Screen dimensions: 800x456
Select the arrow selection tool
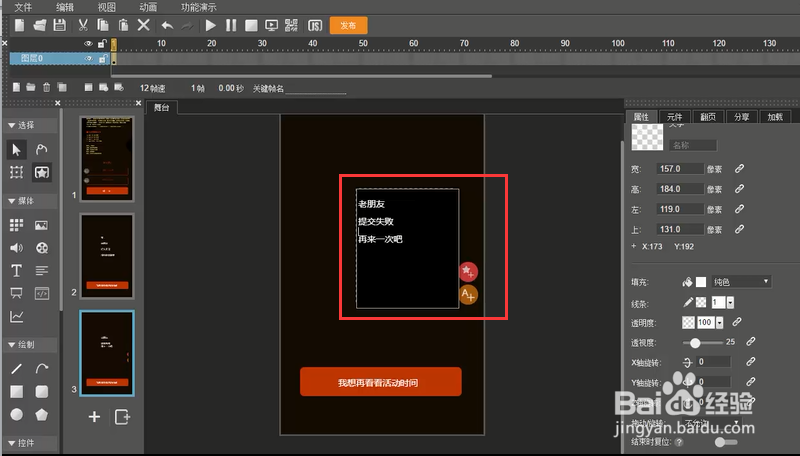[16, 149]
